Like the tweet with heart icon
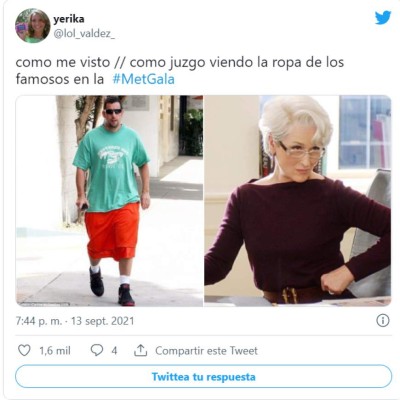The height and width of the screenshot is (400, 400). [x=24, y=350]
